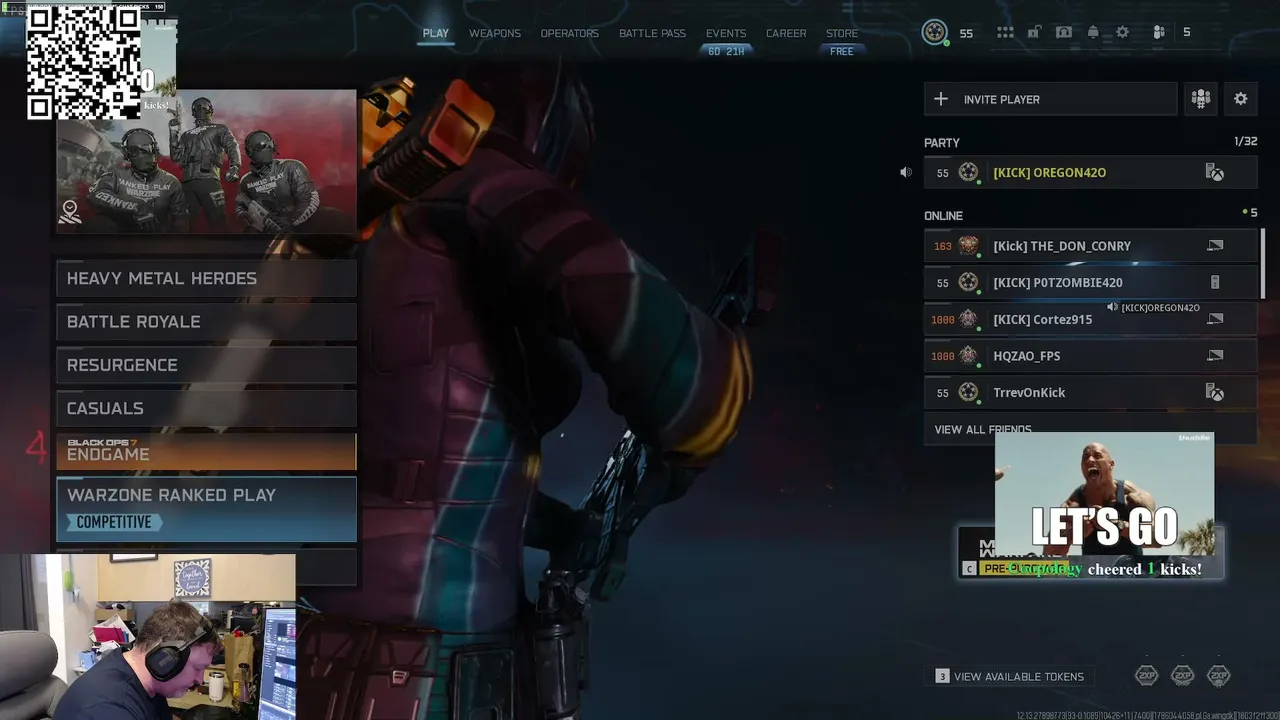
Task: Open voice channels headset icon
Action: pyautogui.click(x=1064, y=33)
